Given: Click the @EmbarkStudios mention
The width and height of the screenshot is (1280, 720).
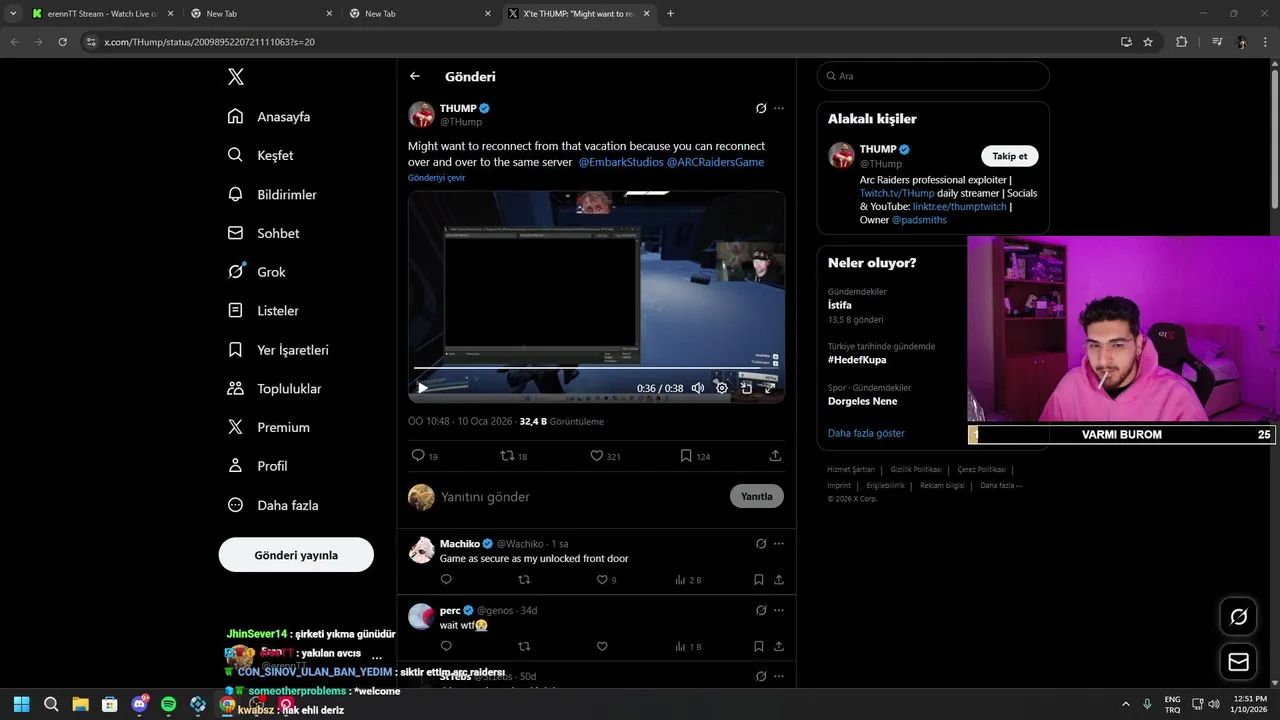Looking at the screenshot, I should (x=620, y=162).
